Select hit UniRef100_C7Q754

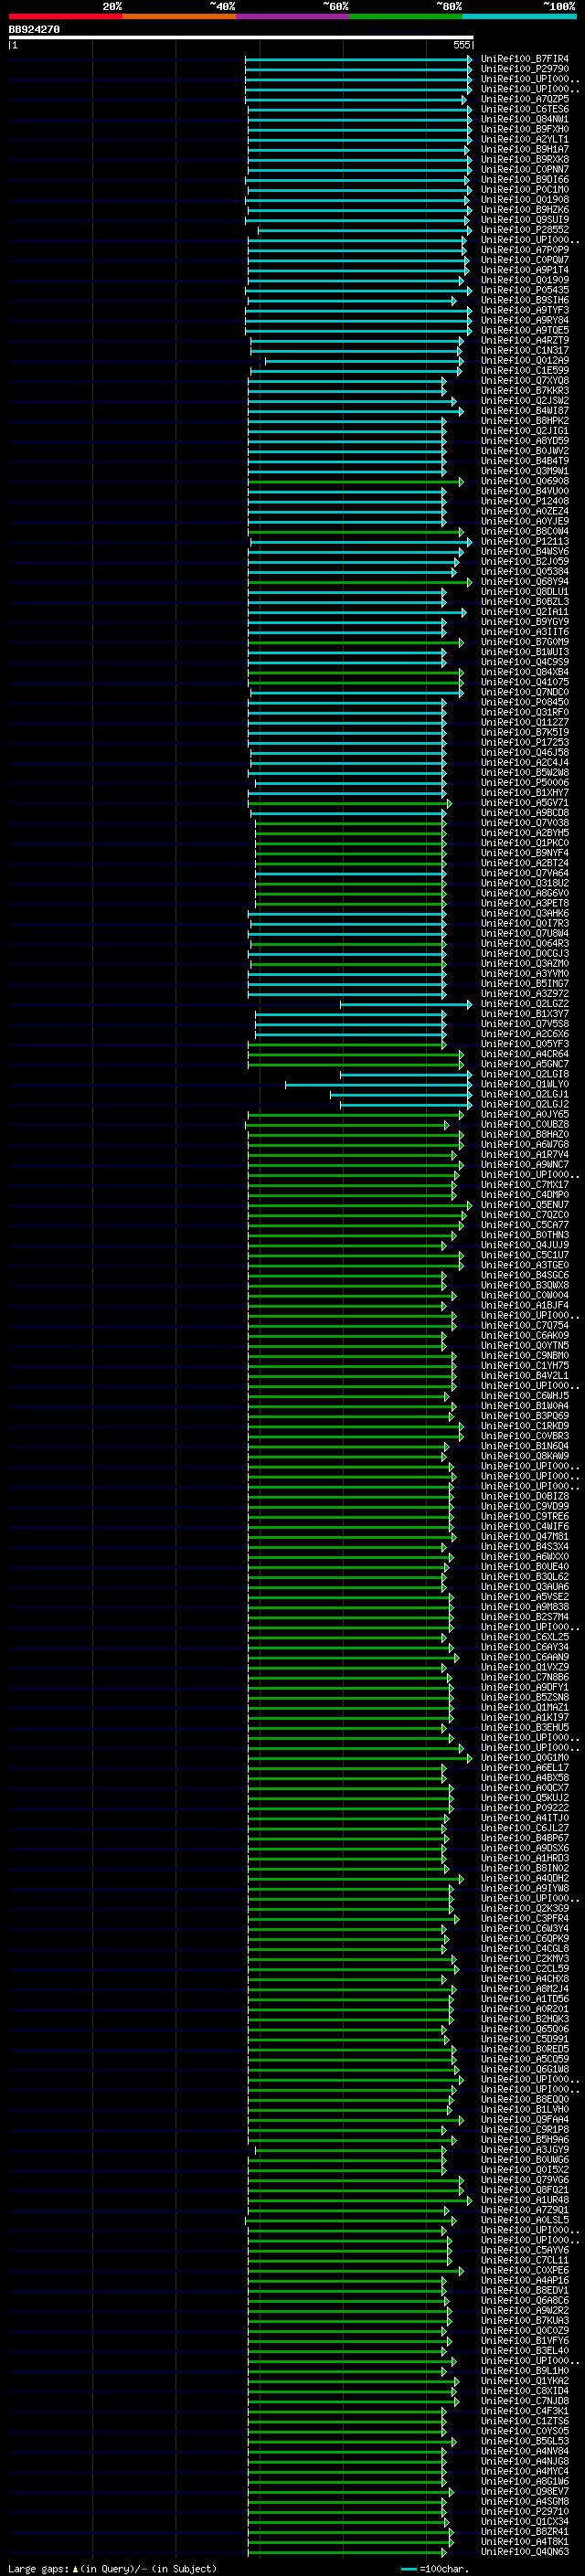click(x=525, y=1325)
